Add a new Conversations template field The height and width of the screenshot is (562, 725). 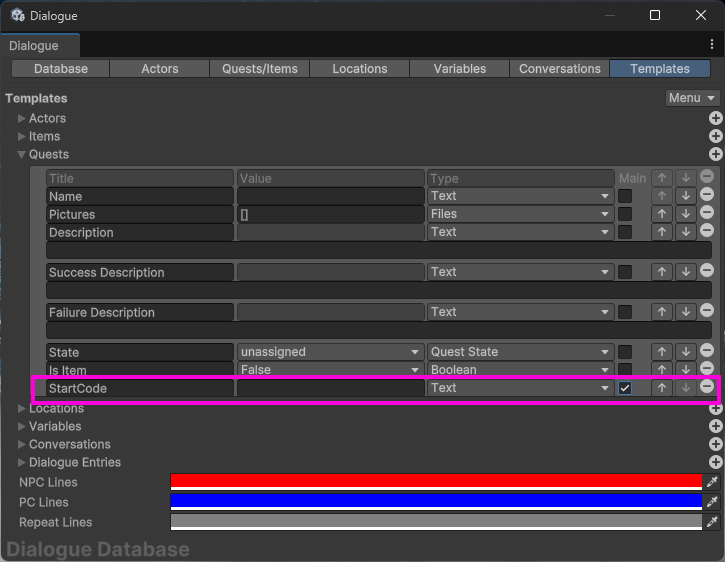pos(715,444)
